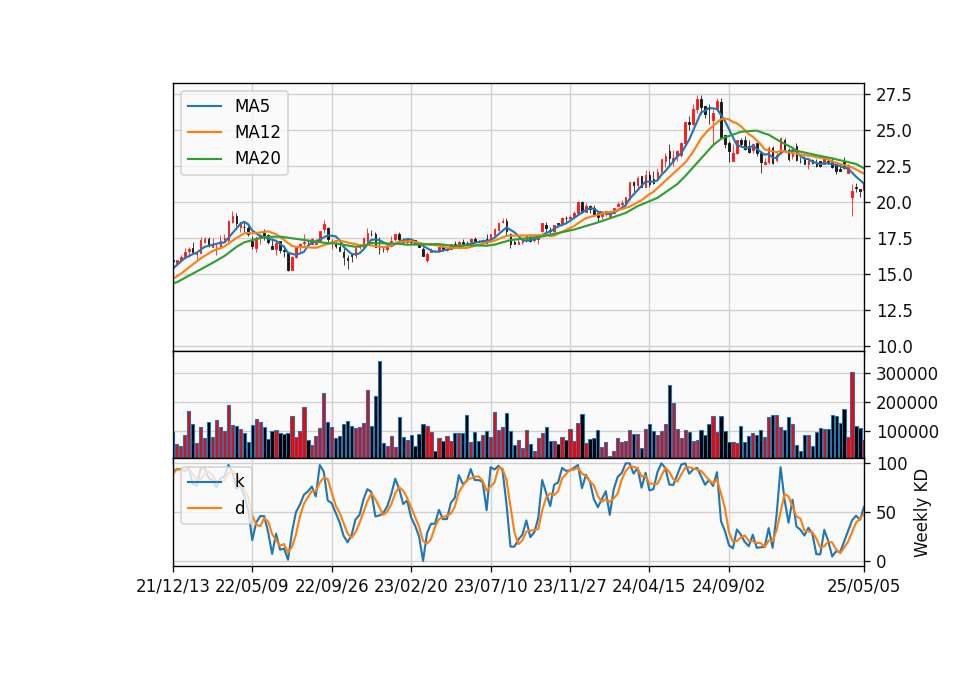Image resolution: width=960 pixels, height=690 pixels.
Task: Click the 0 label on KD axis
Action: (x=880, y=561)
